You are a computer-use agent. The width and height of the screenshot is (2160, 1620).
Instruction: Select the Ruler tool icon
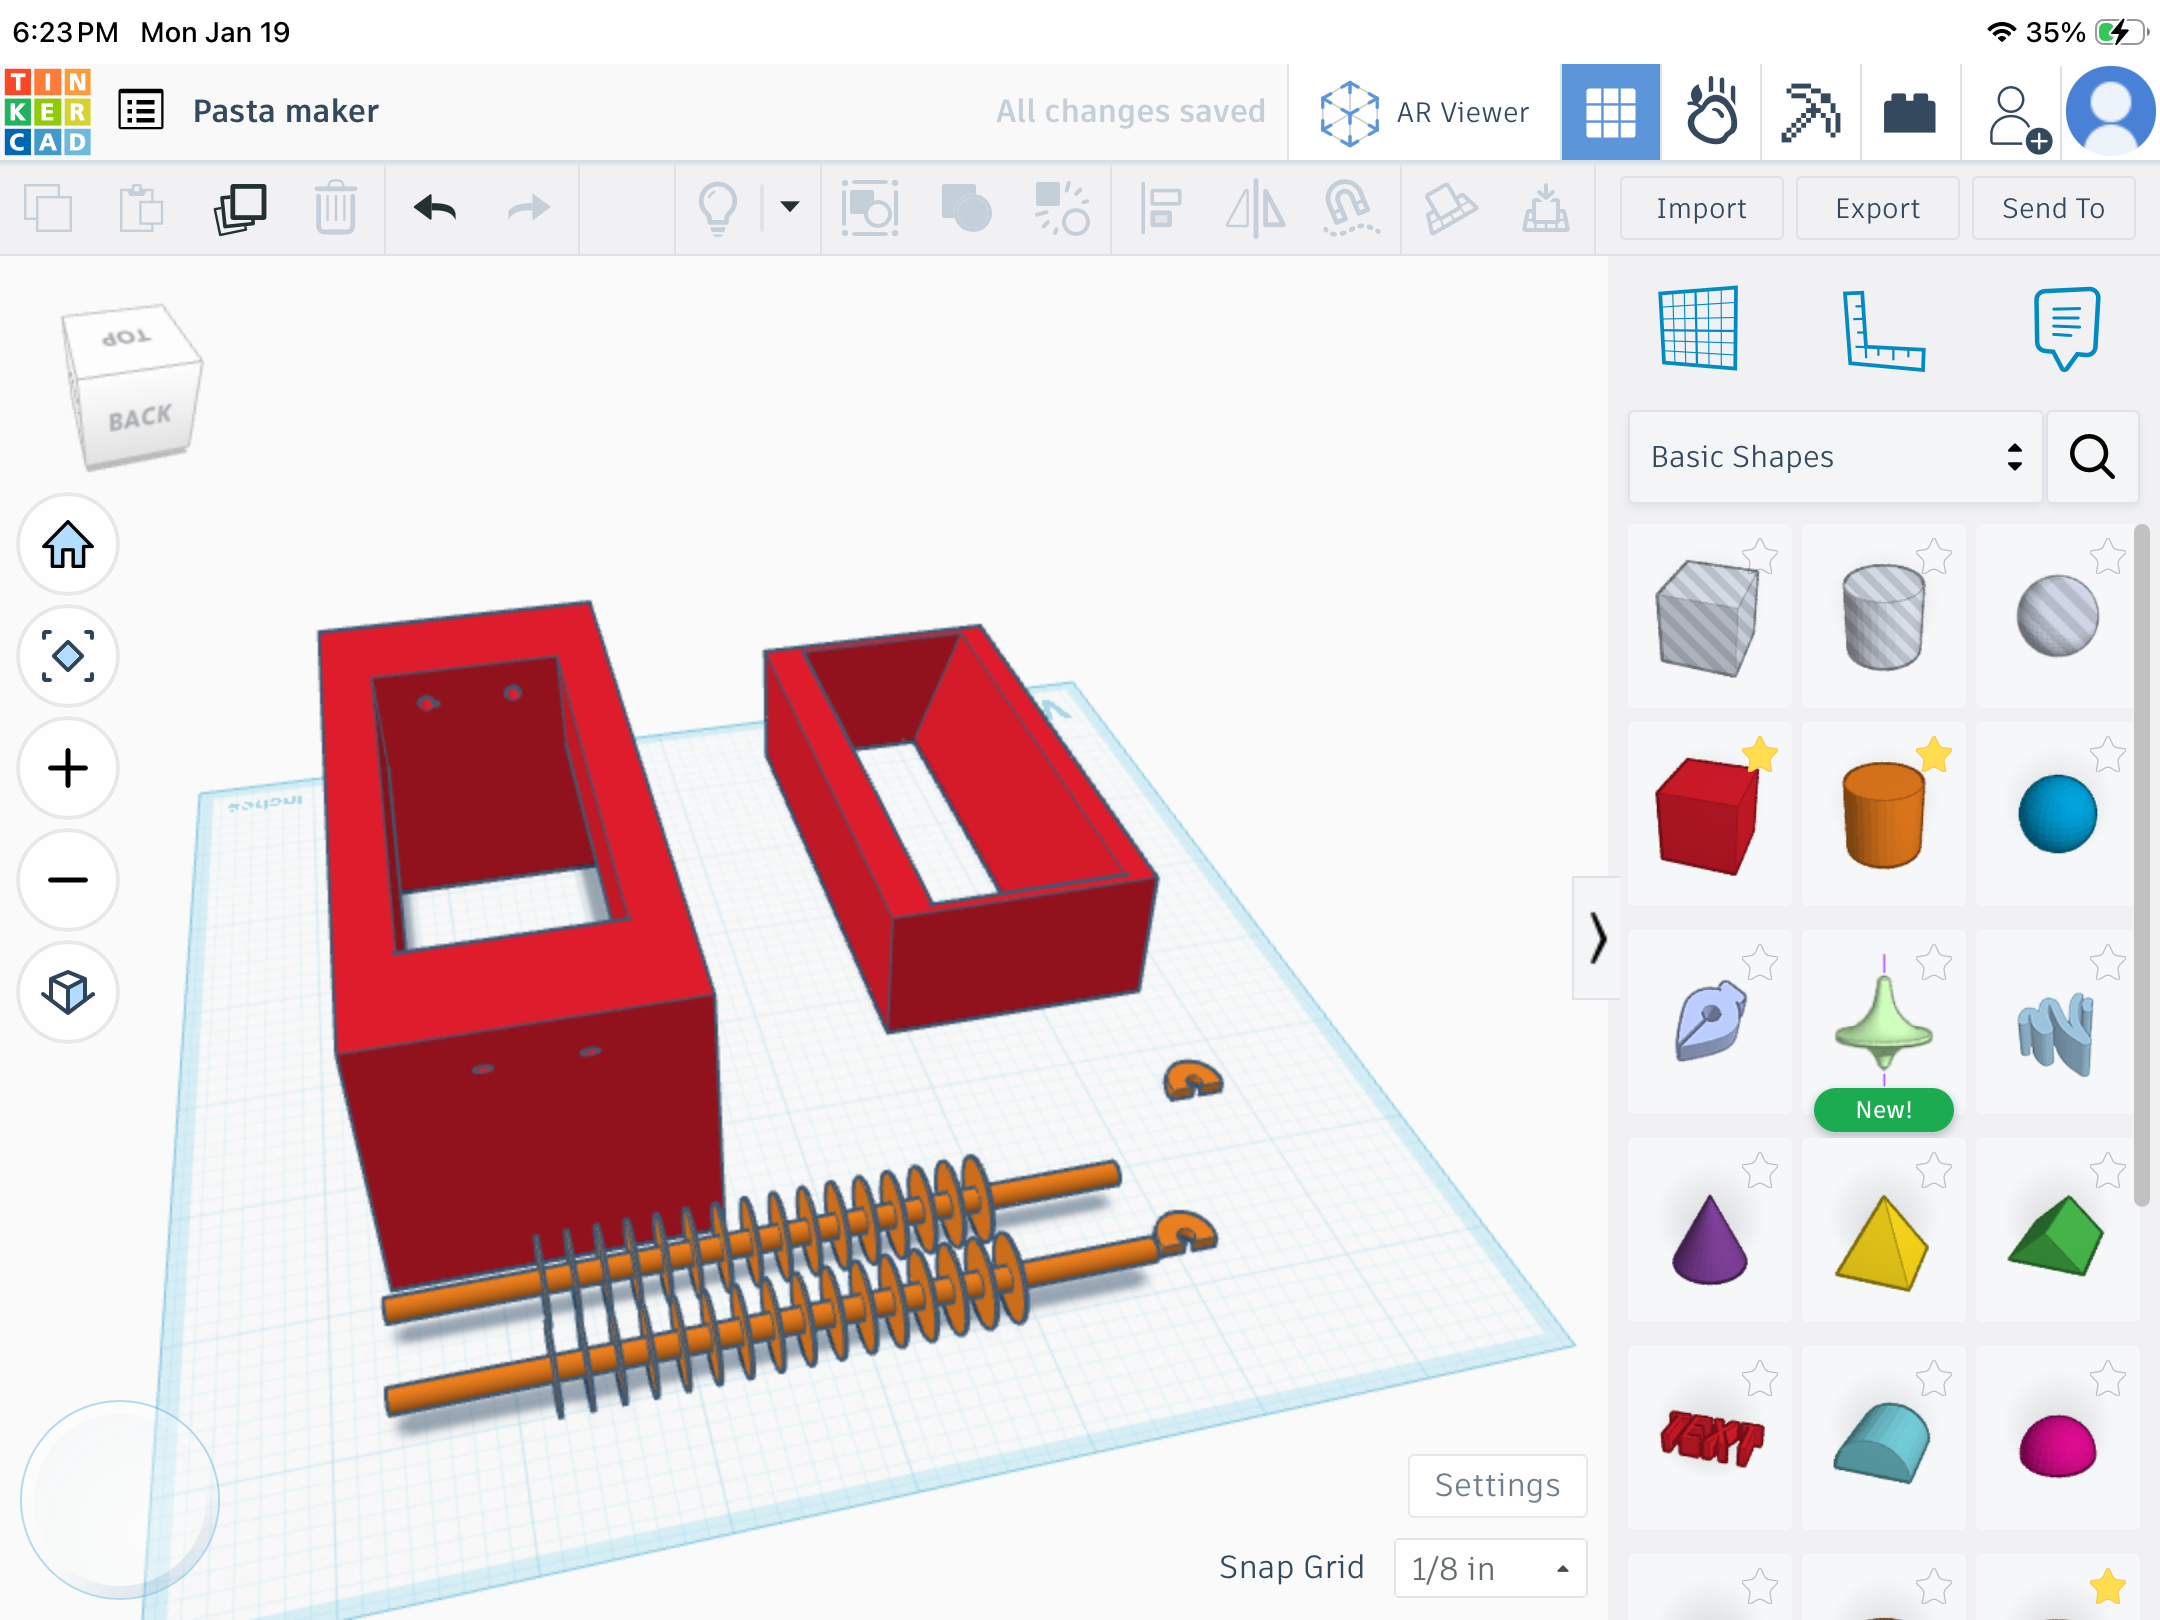[x=1883, y=328]
